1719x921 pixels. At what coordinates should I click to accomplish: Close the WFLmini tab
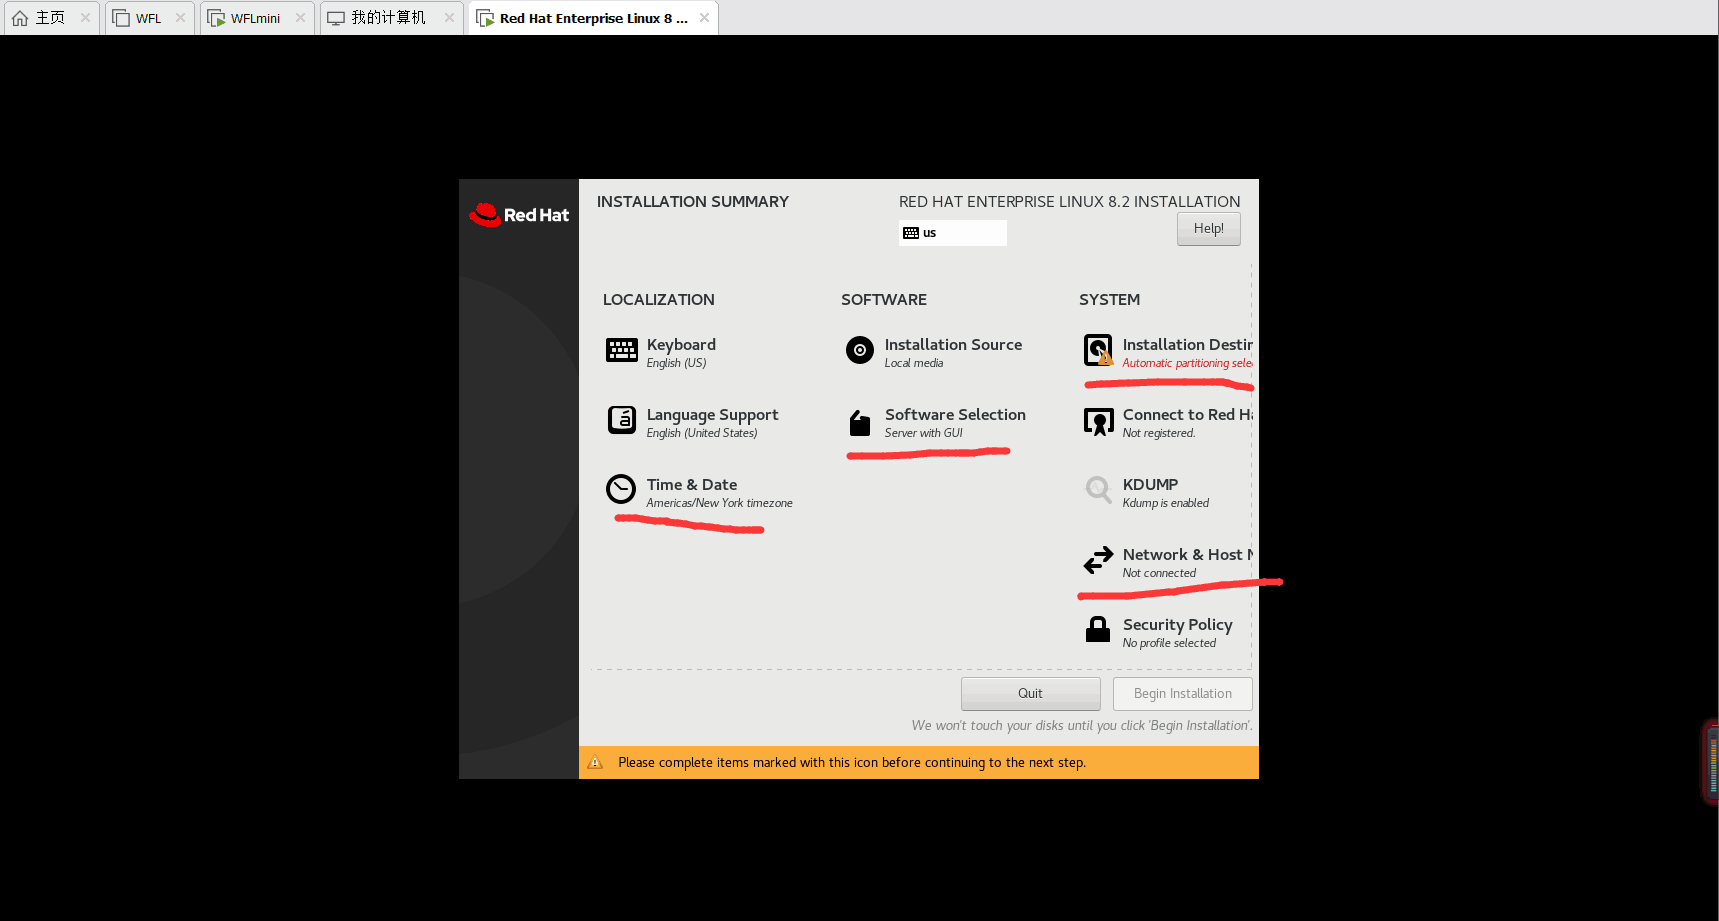(300, 18)
